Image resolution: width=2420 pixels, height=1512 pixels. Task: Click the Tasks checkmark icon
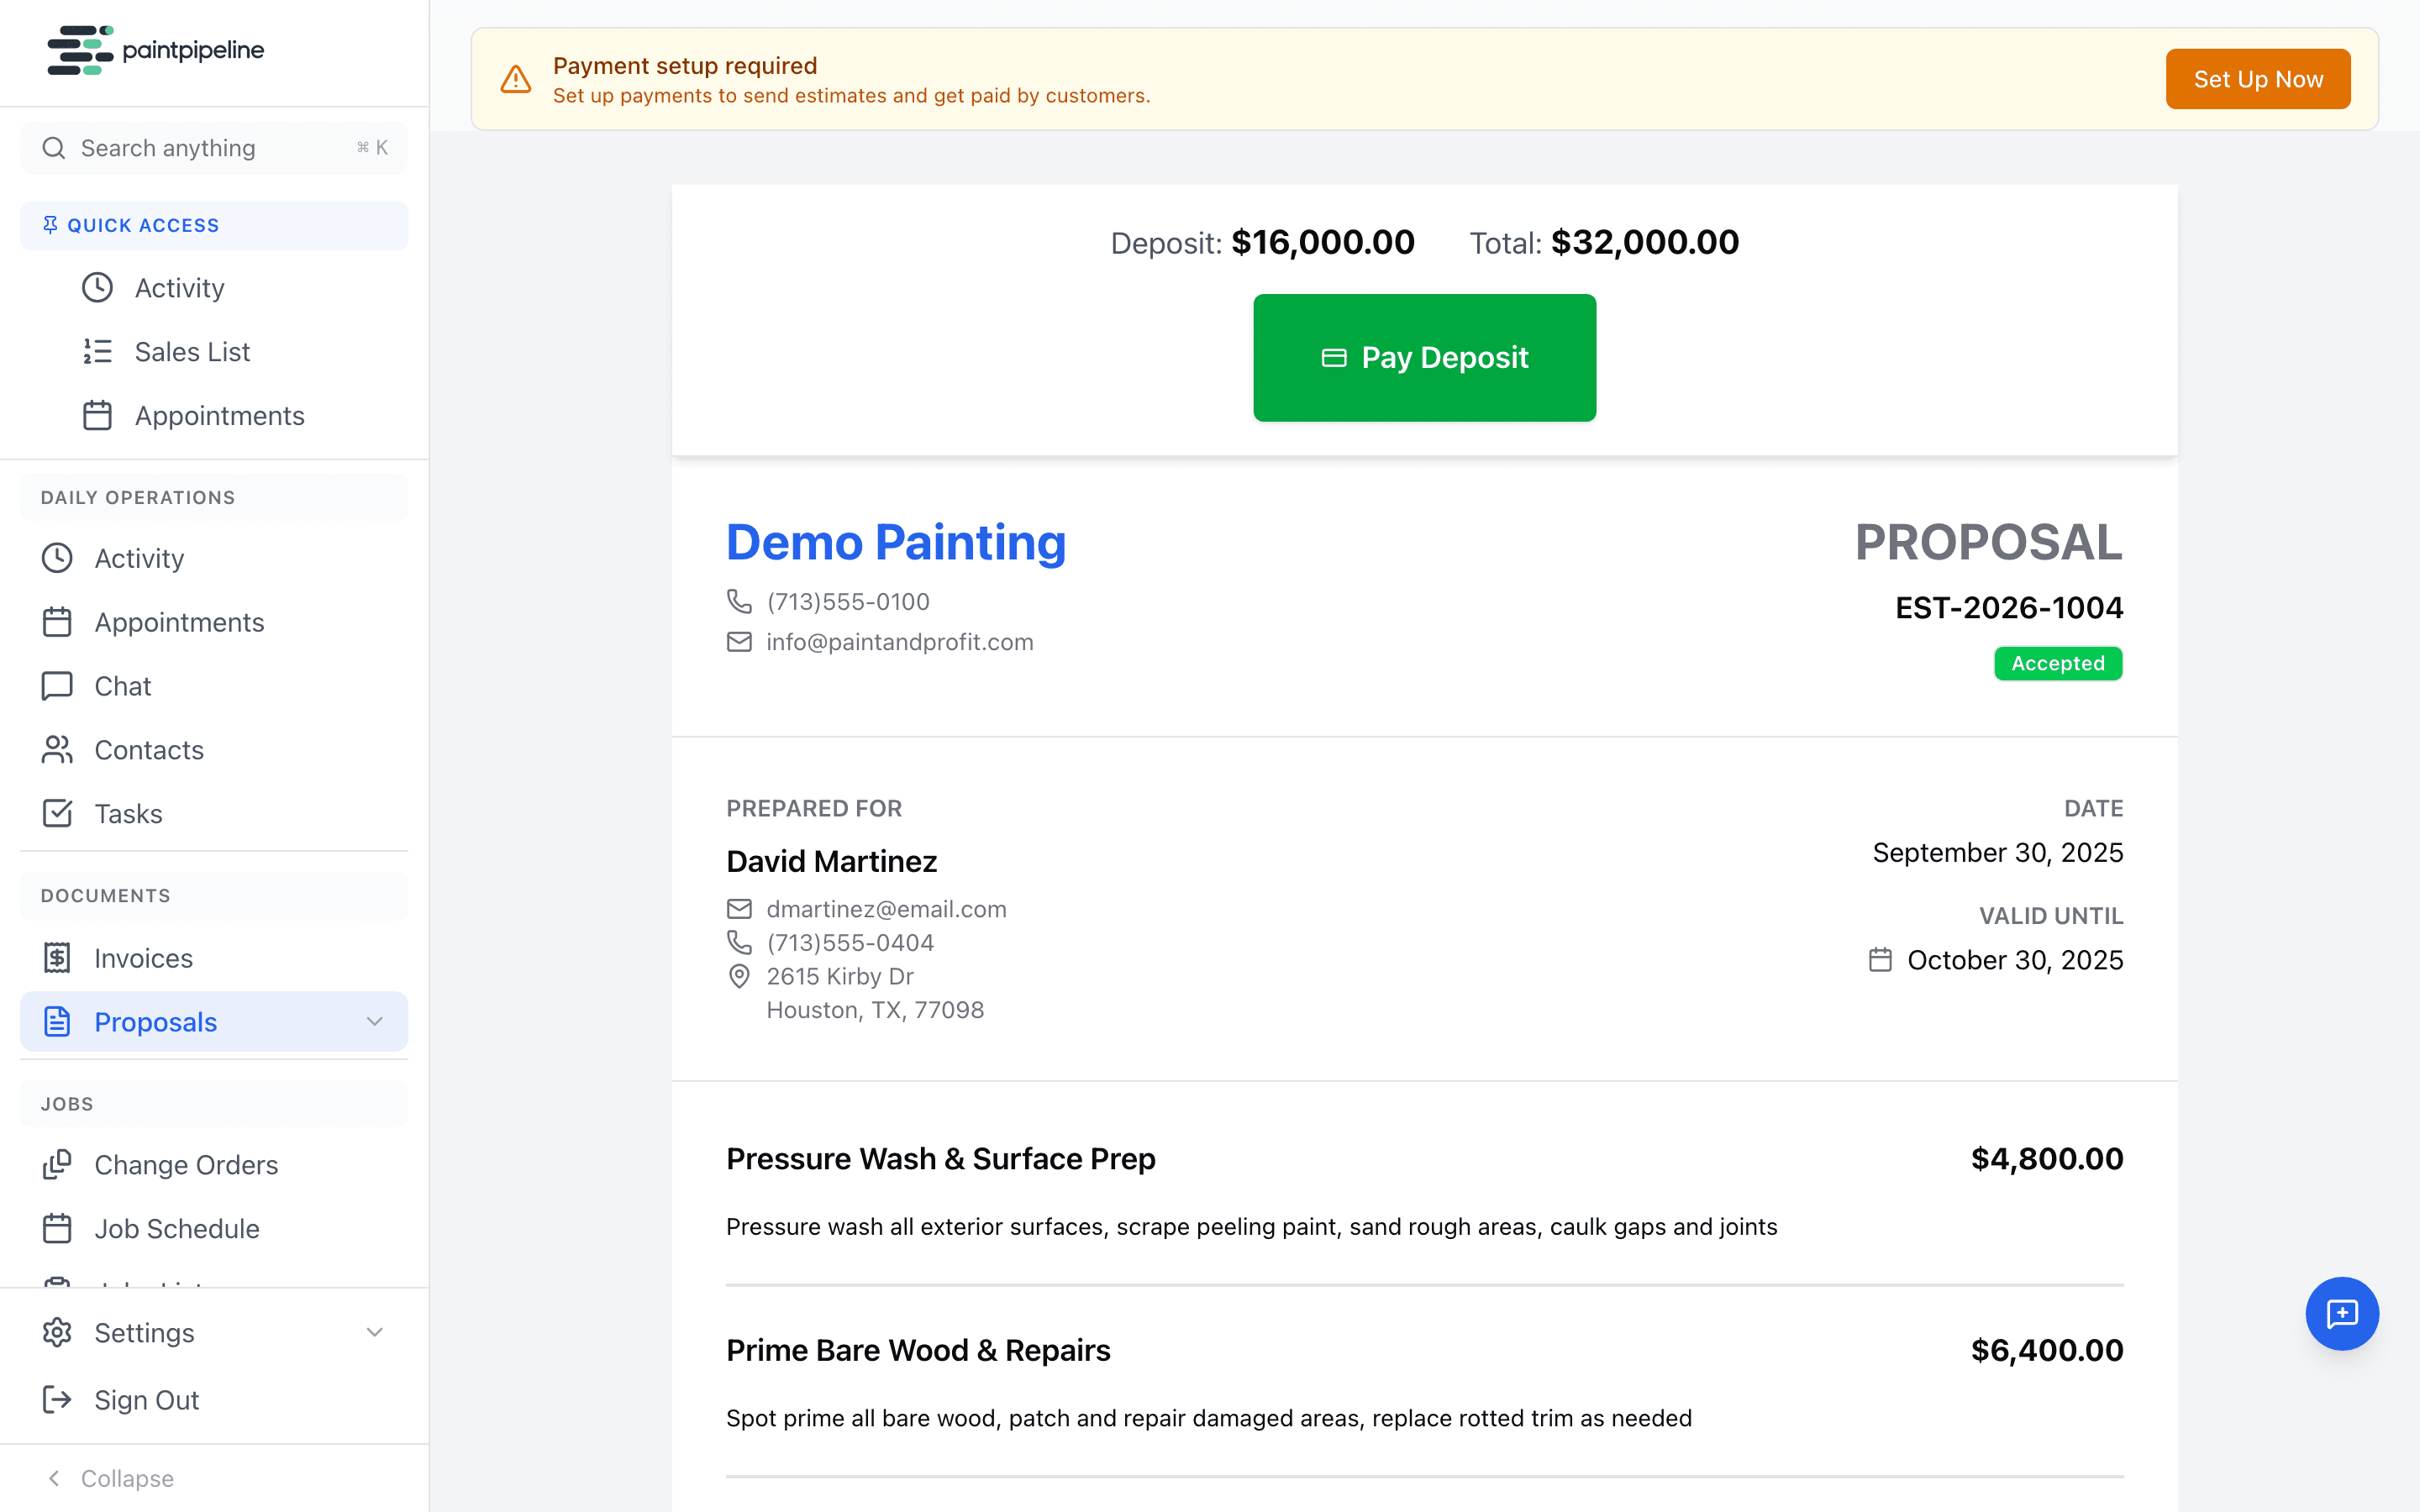pos(57,813)
